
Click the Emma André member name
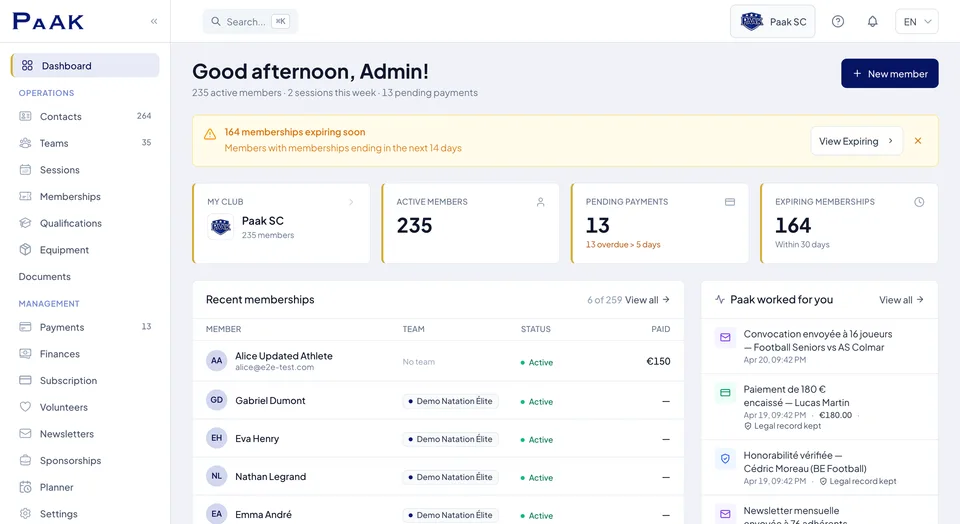point(263,514)
